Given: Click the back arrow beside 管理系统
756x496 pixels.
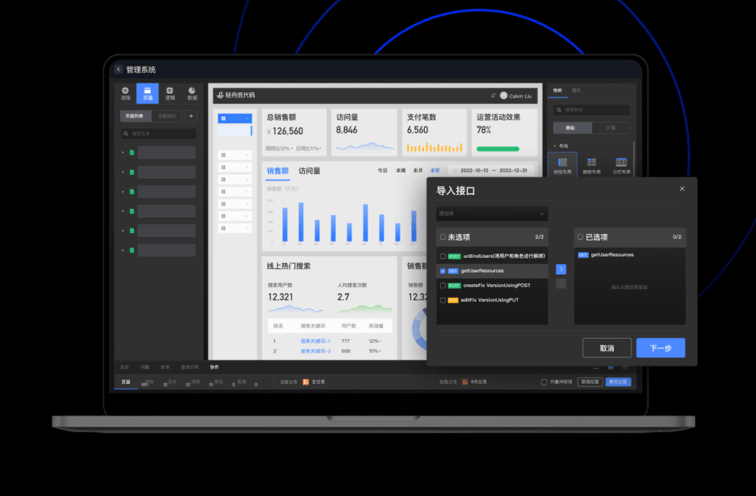Looking at the screenshot, I should click(x=118, y=70).
